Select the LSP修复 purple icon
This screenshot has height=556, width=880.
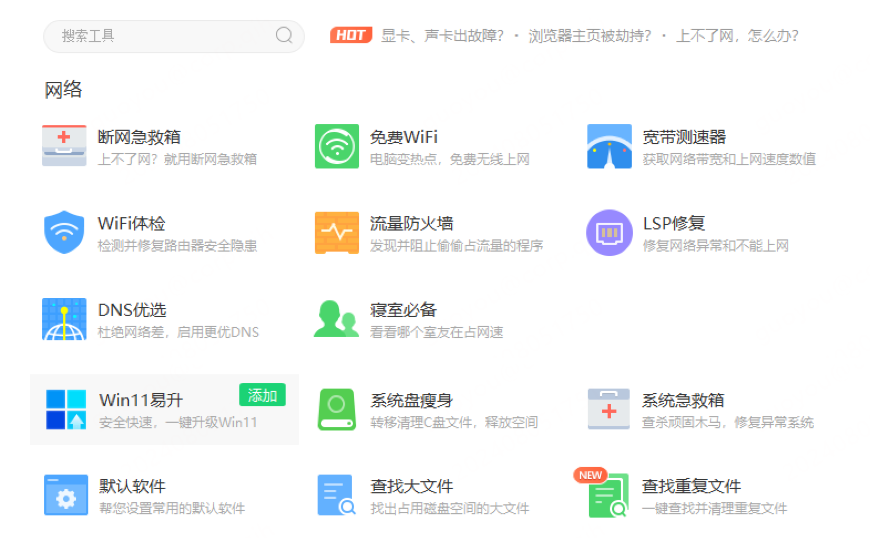(609, 233)
